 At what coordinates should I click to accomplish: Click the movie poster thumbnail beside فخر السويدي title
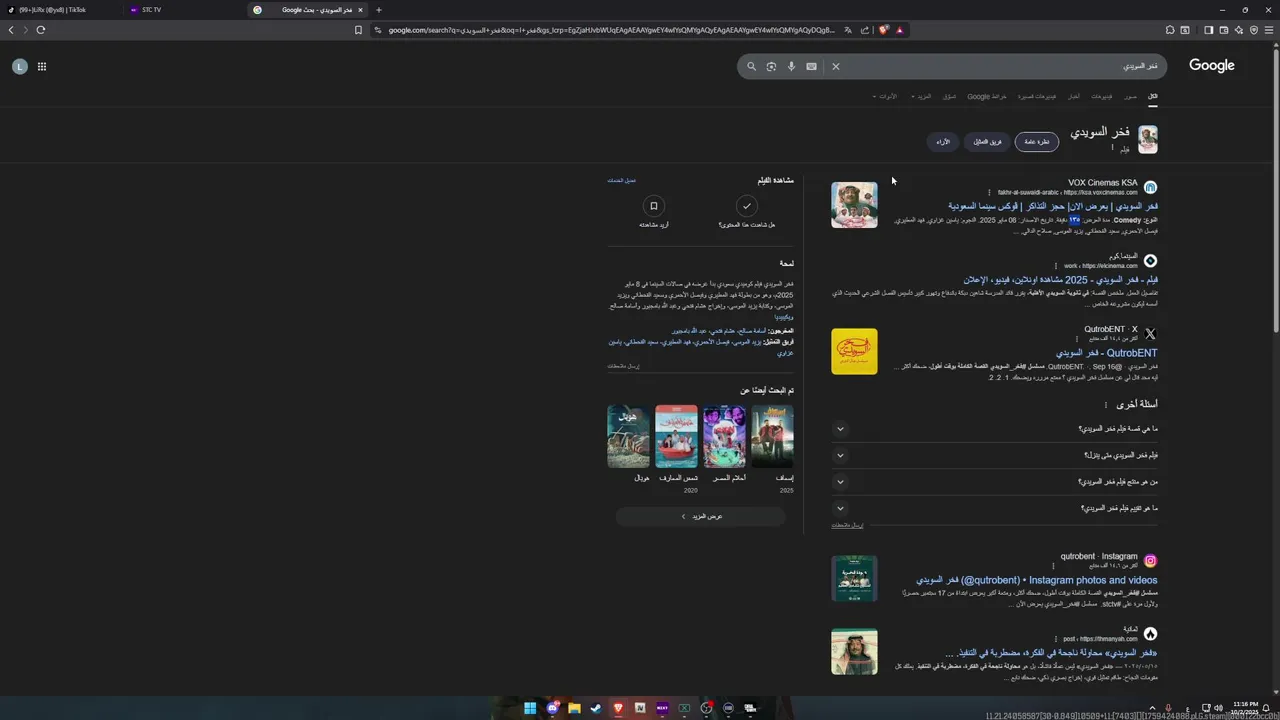[x=1148, y=140]
